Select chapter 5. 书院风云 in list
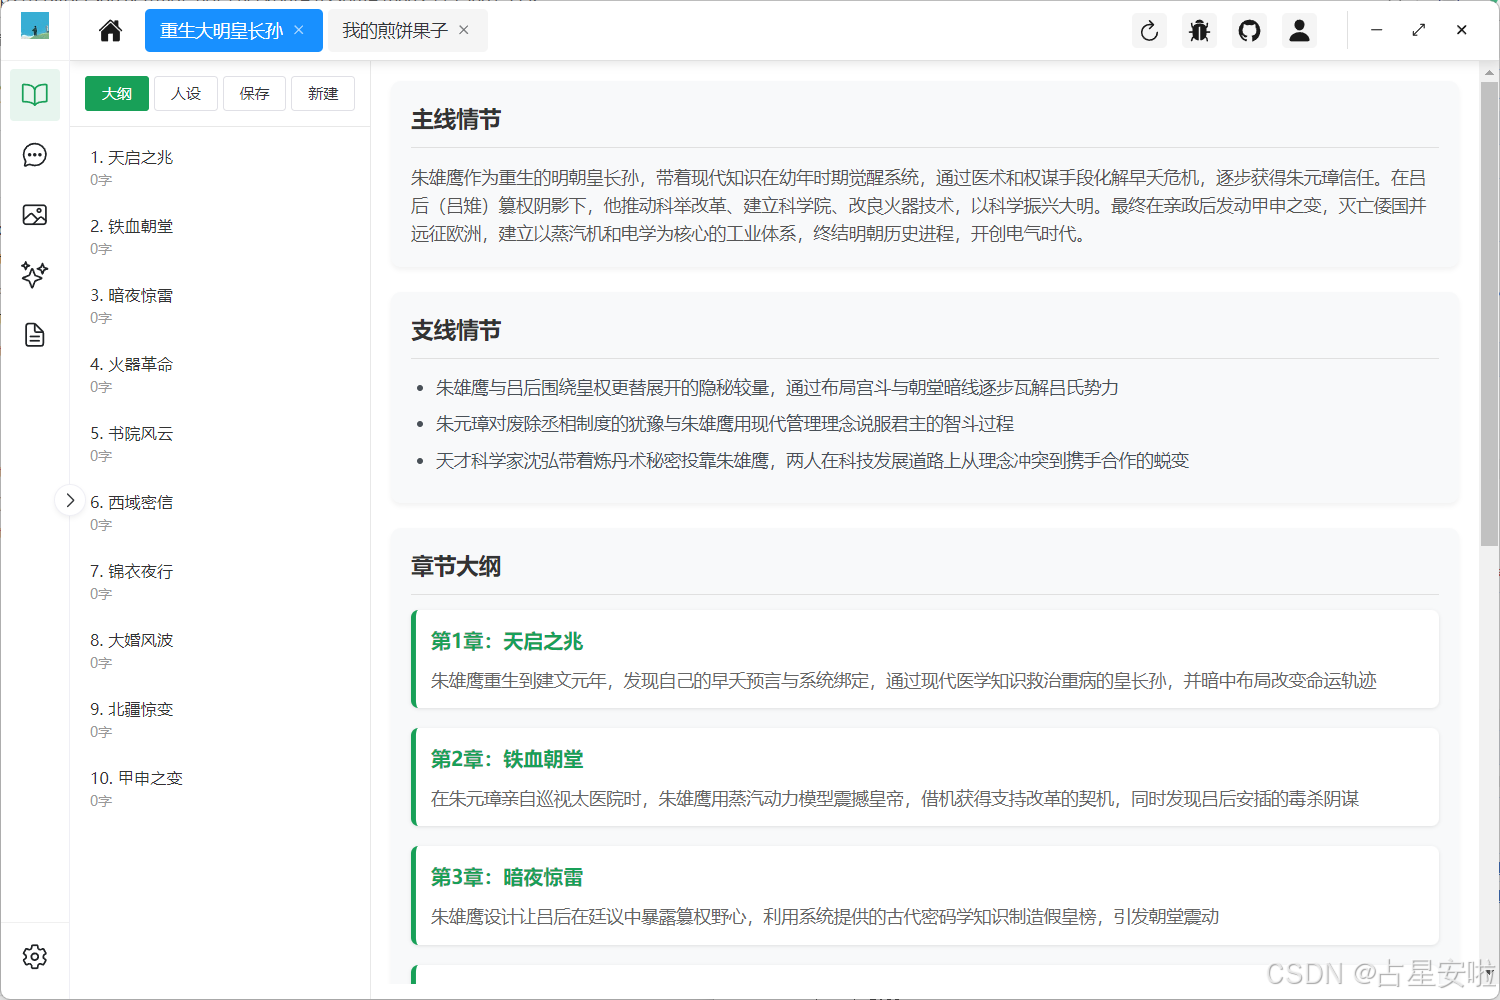The width and height of the screenshot is (1500, 1000). click(220, 444)
